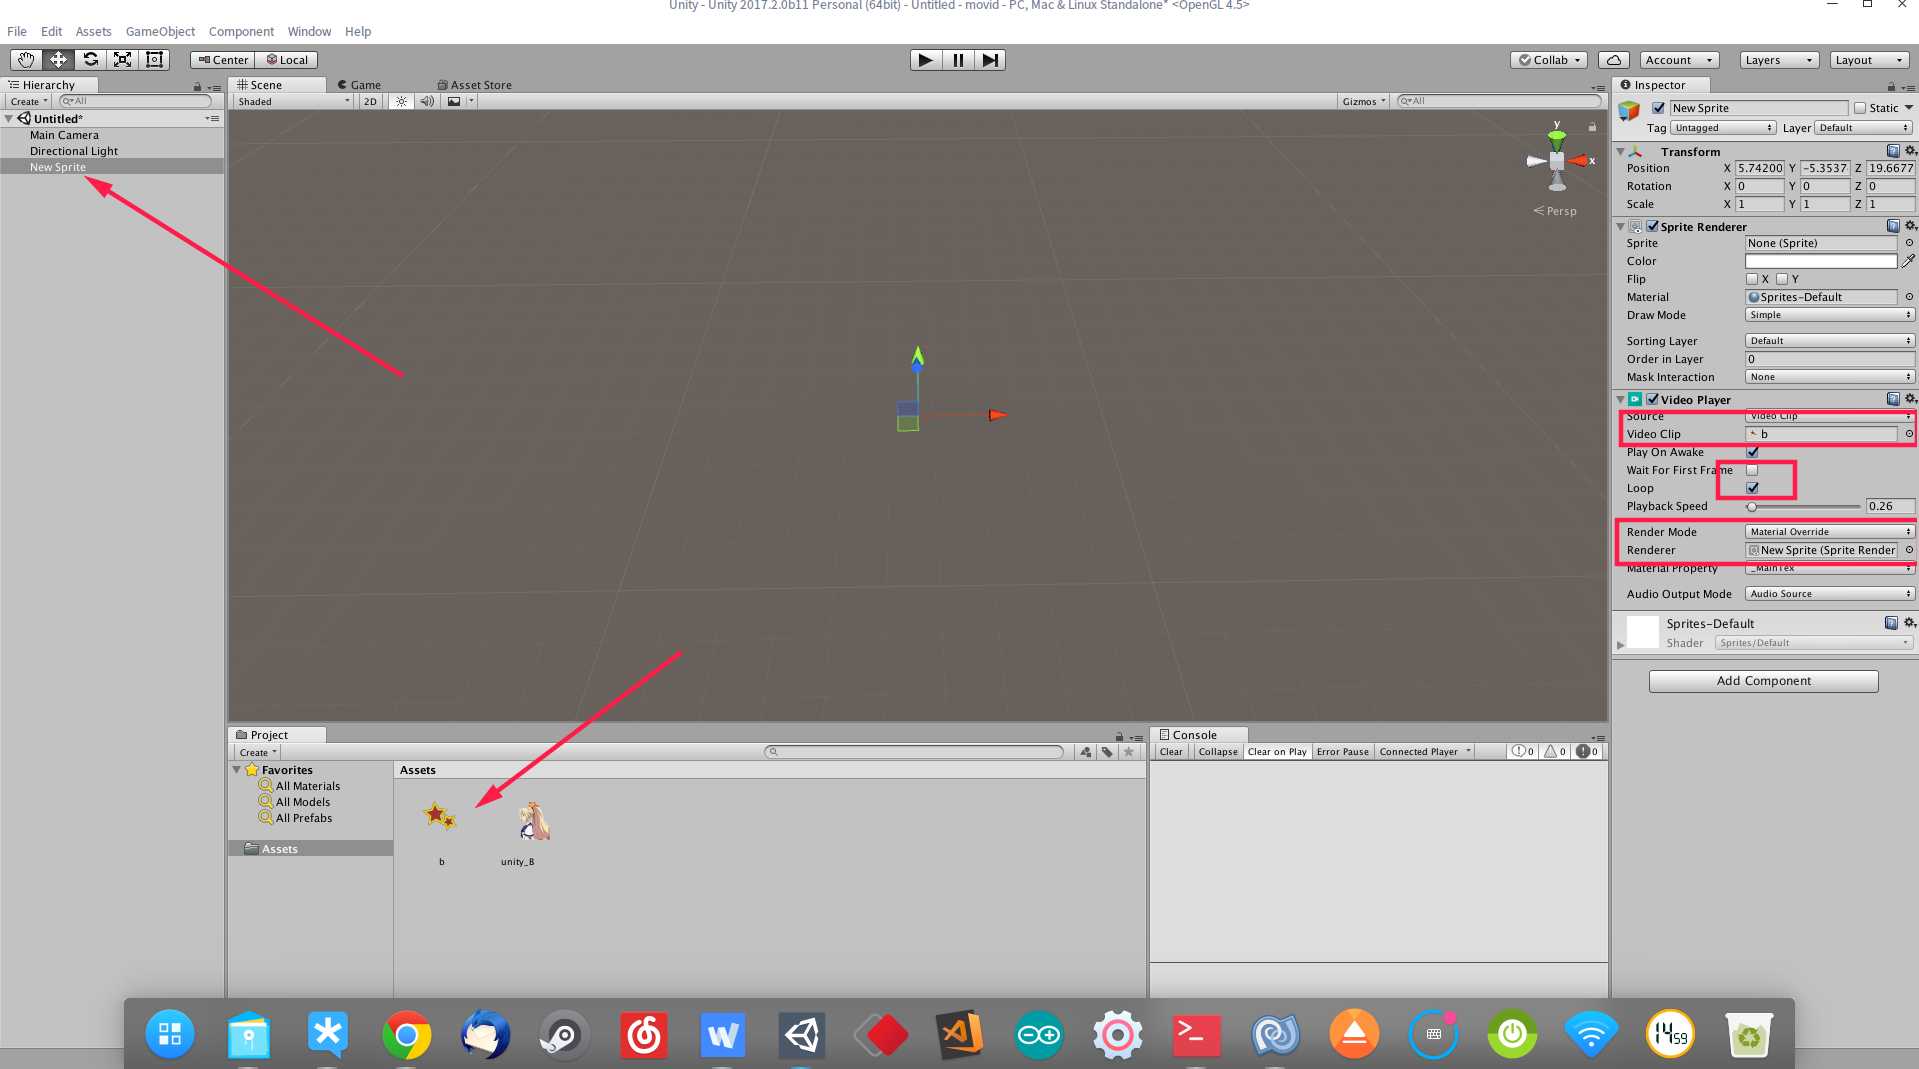
Task: Open Video Player settings gear
Action: tap(1910, 399)
